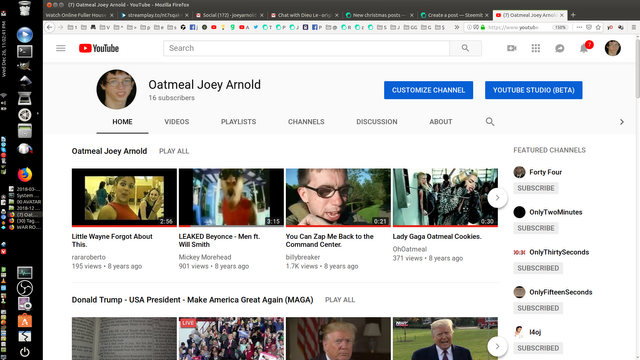Show more bookmarks with double chevron
This screenshot has width=640, height=360.
pos(457,27)
